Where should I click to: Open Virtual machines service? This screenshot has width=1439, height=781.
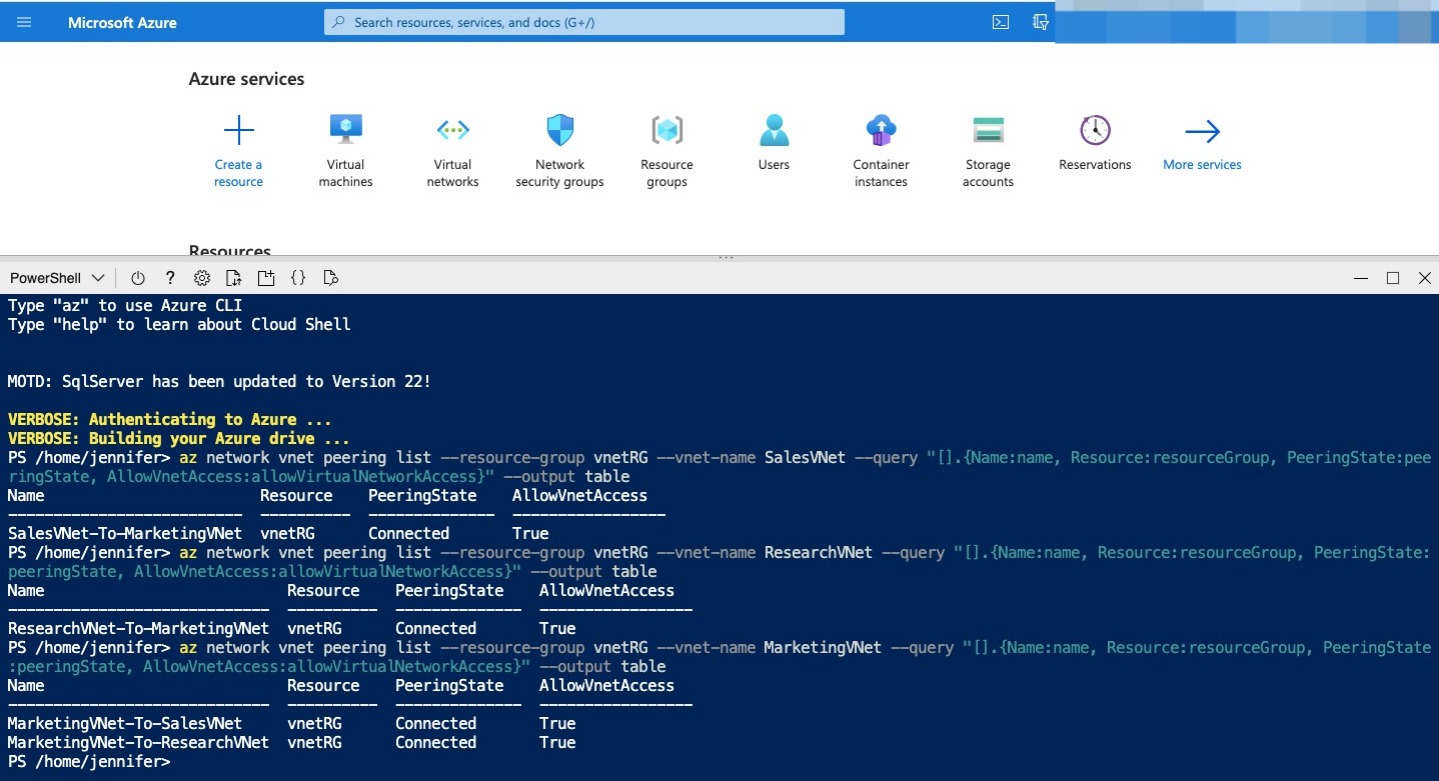pos(346,151)
